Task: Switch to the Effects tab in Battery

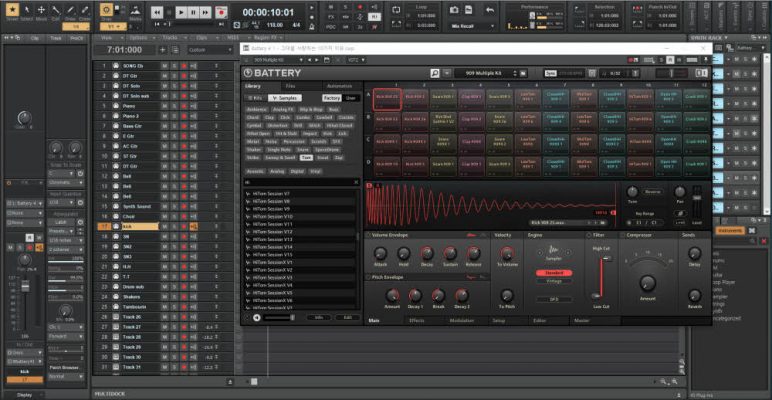Action: pos(416,320)
